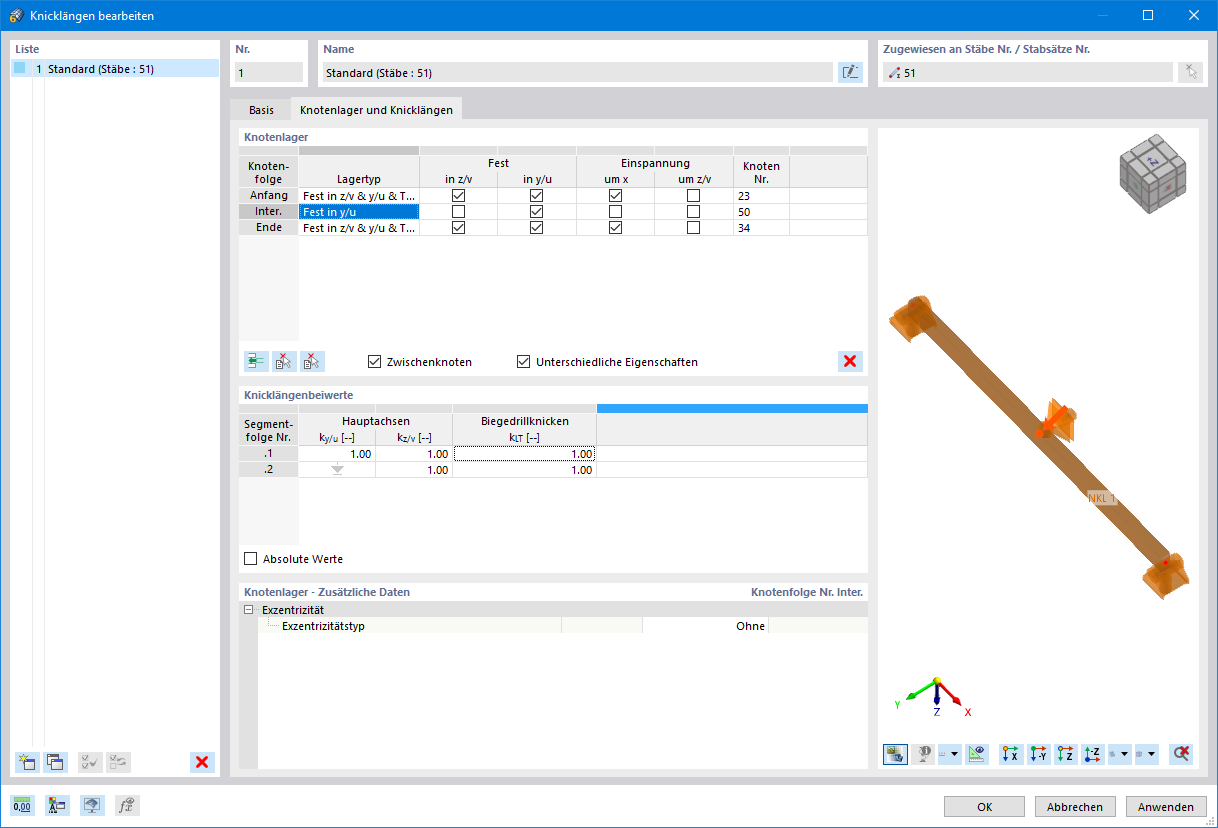This screenshot has width=1218, height=828.
Task: Click the kz/v cell of segment .2
Action: pos(414,470)
